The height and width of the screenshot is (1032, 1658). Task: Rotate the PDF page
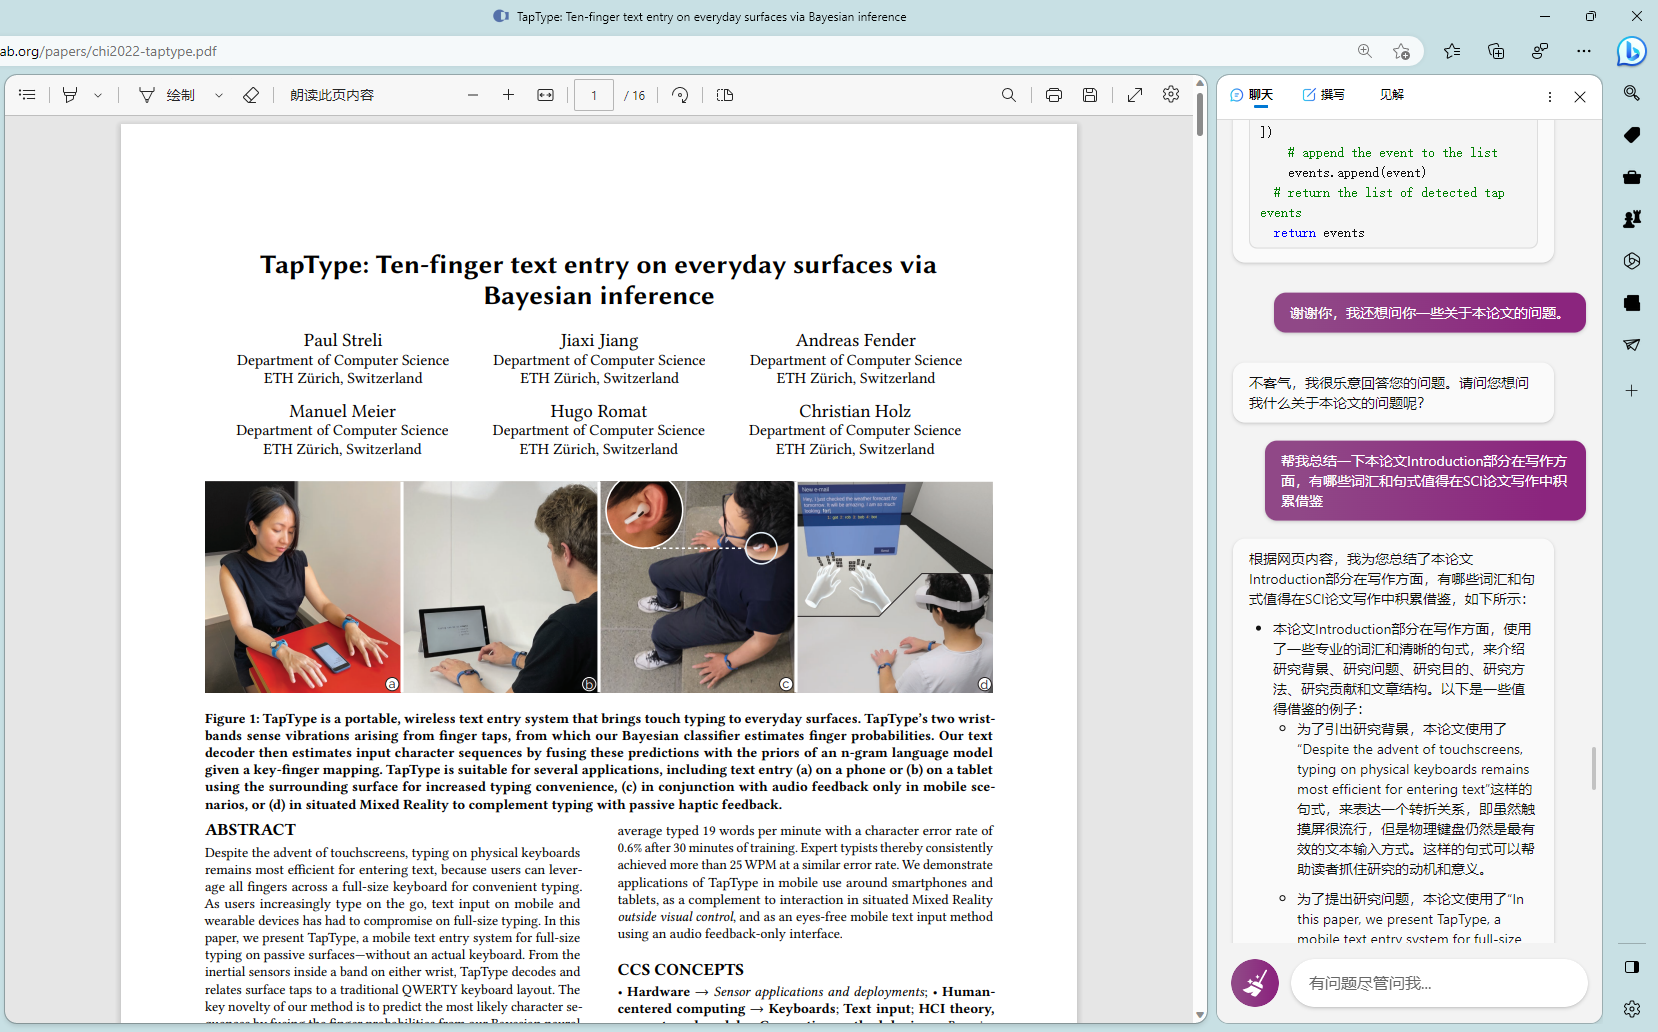click(680, 95)
